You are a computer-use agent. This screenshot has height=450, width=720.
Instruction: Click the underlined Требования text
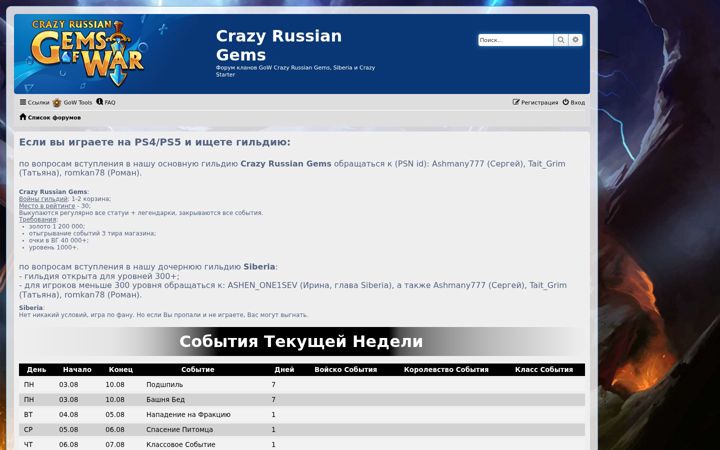point(37,219)
